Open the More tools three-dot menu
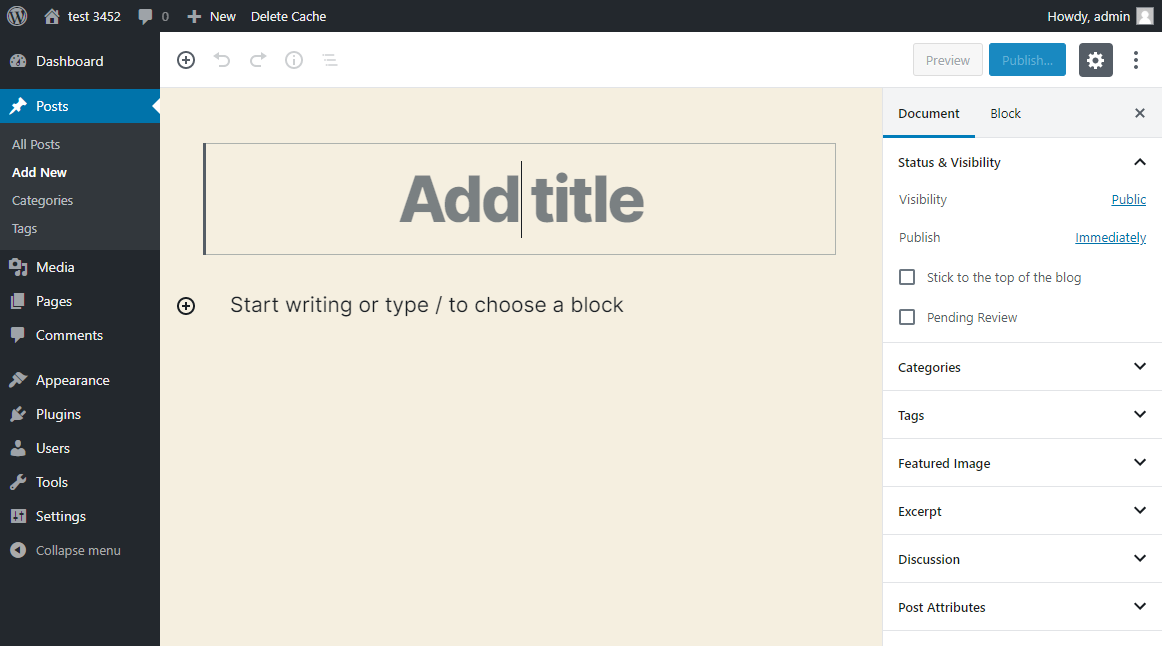1162x646 pixels. pyautogui.click(x=1136, y=60)
